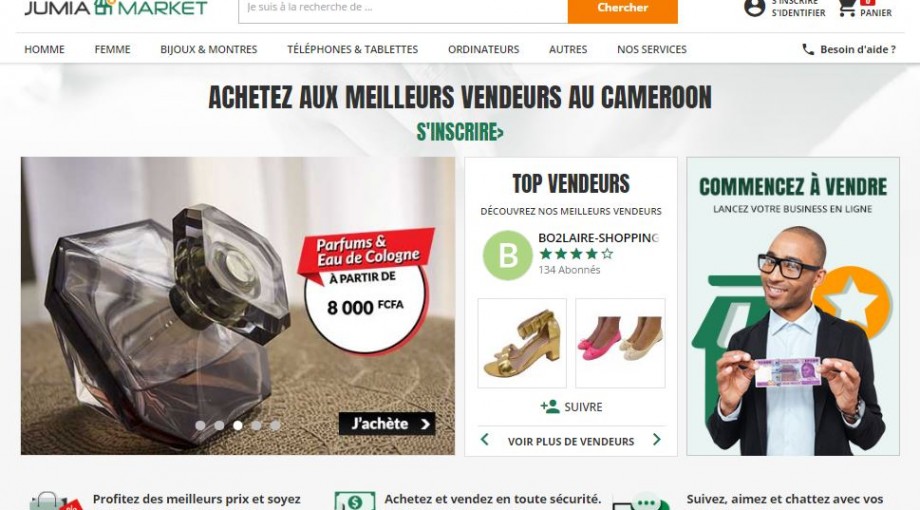Show previous seller with left chevron
This screenshot has height=510, width=920.
pyautogui.click(x=485, y=440)
